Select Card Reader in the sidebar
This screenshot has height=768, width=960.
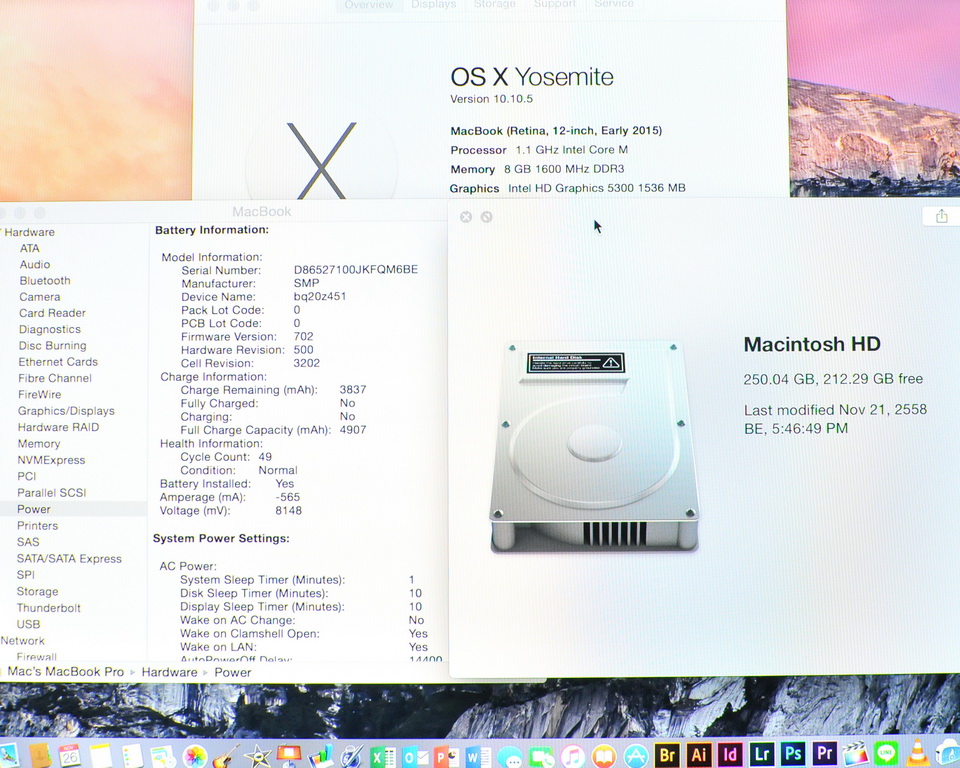[x=52, y=313]
